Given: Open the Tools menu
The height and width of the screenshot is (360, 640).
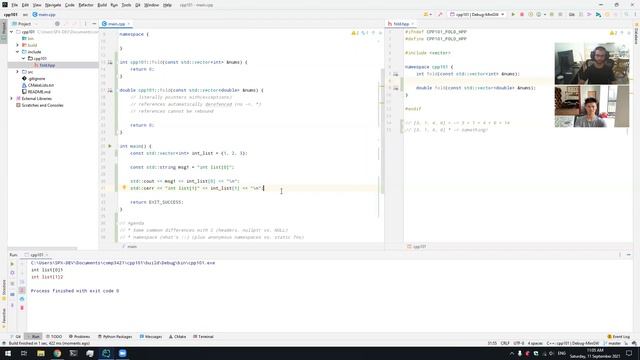Looking at the screenshot, I should [126, 5].
